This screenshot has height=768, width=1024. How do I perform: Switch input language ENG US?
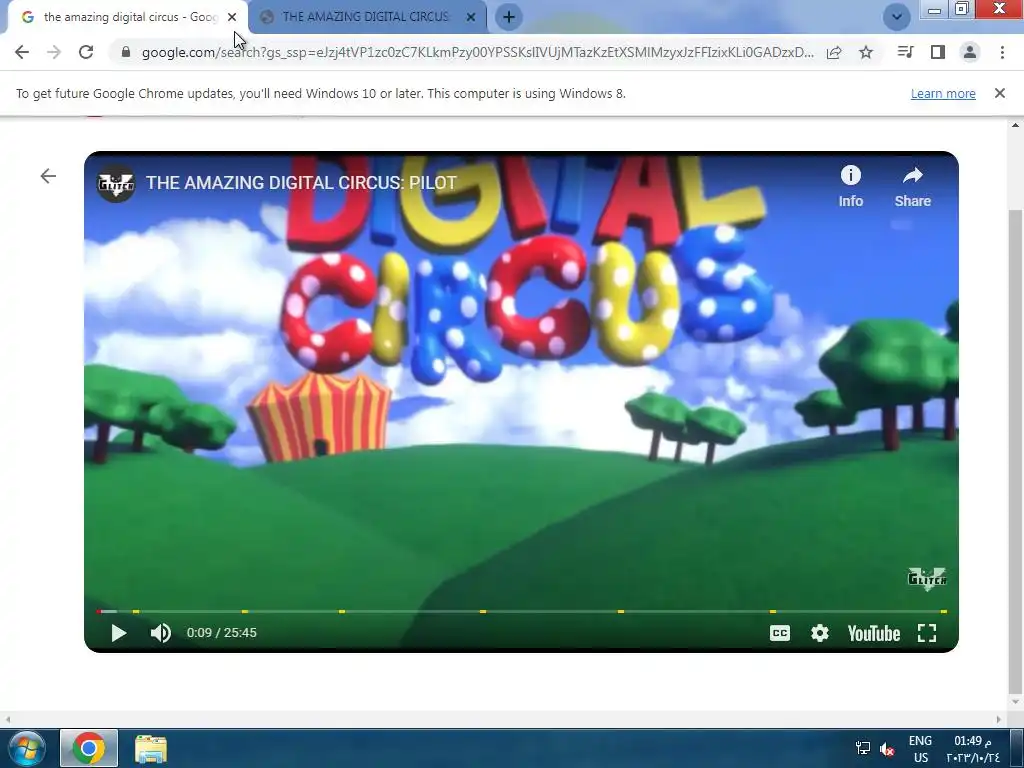pyautogui.click(x=920, y=749)
